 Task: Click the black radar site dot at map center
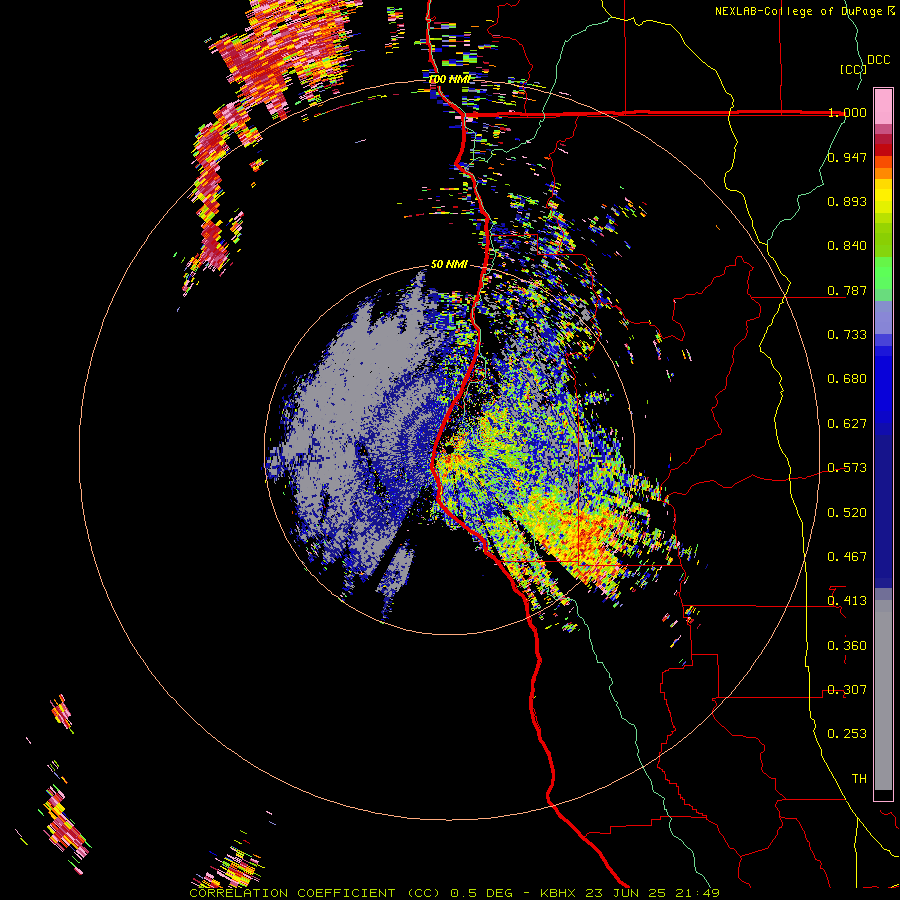click(449, 449)
